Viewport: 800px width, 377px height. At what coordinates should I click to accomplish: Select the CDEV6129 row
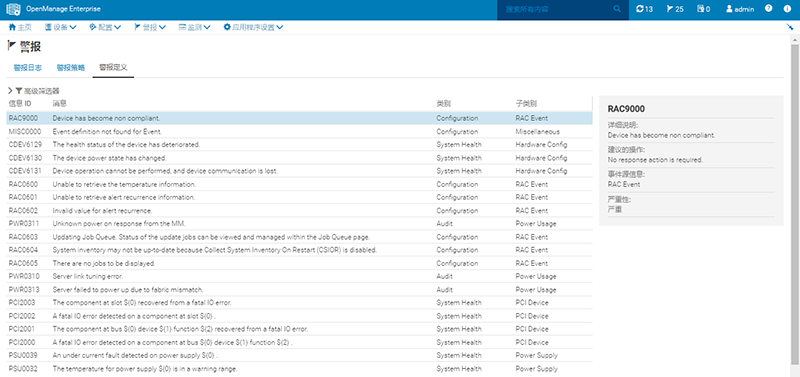coord(299,145)
